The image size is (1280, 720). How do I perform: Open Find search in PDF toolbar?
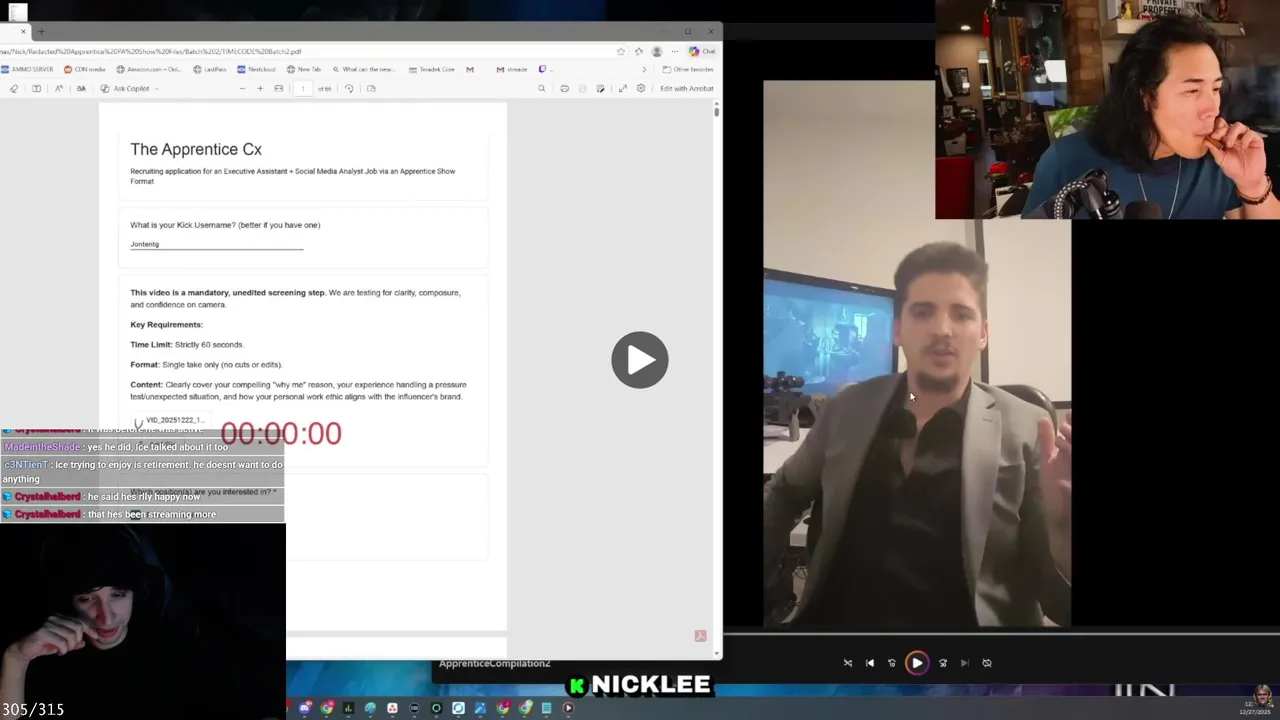[542, 88]
